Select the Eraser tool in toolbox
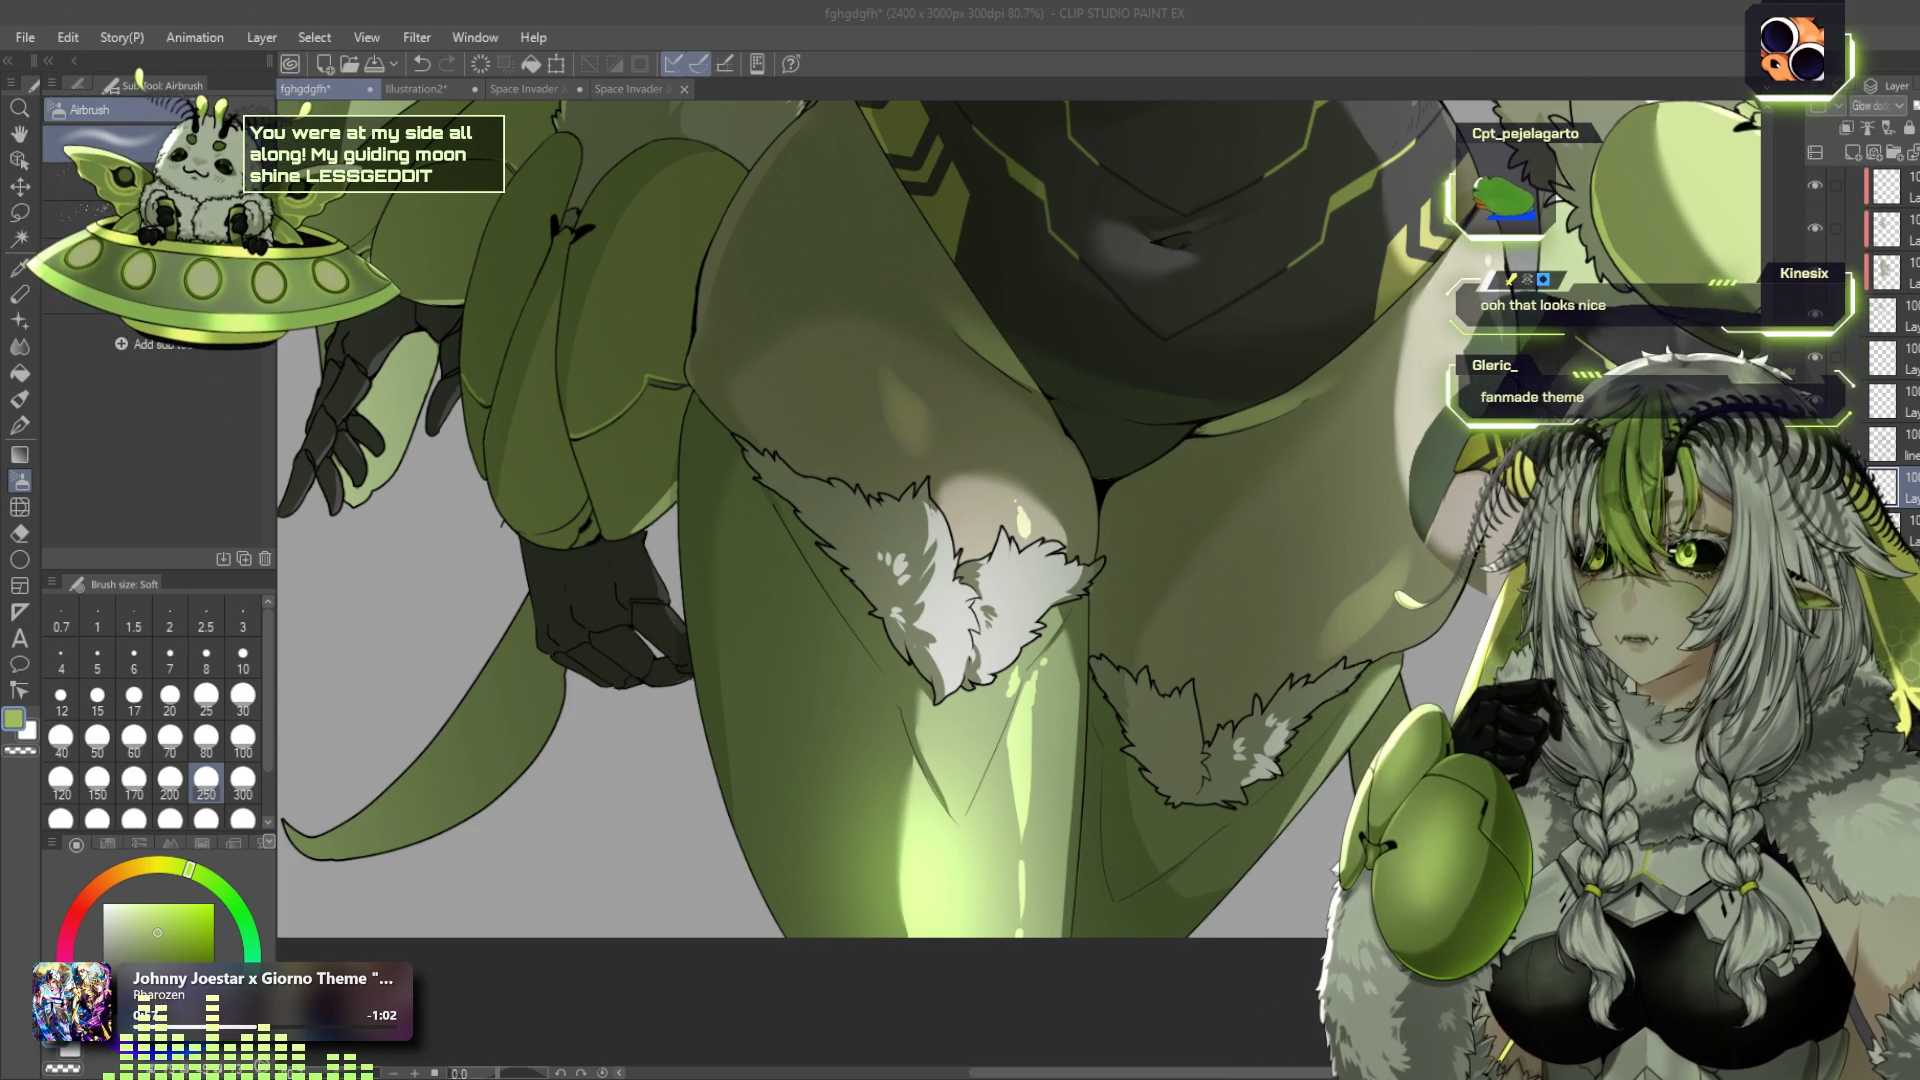The width and height of the screenshot is (1920, 1080). coord(19,534)
